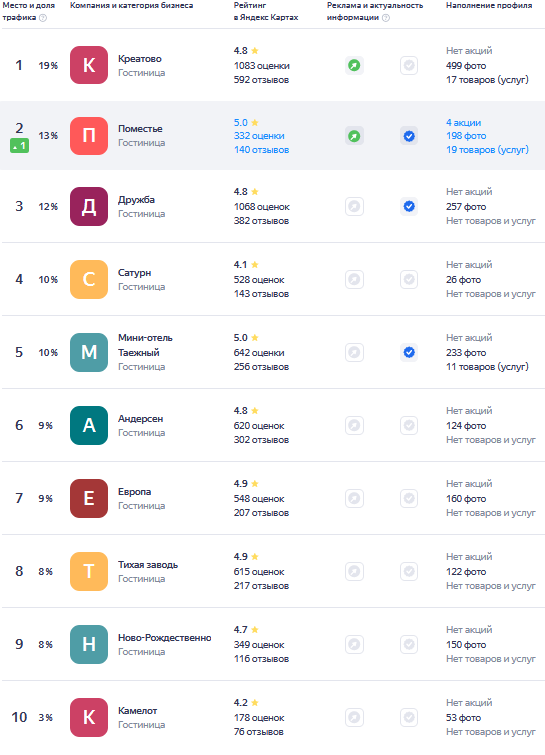
Task: Click the Европа dark red 'Е' logo
Action: (x=89, y=498)
